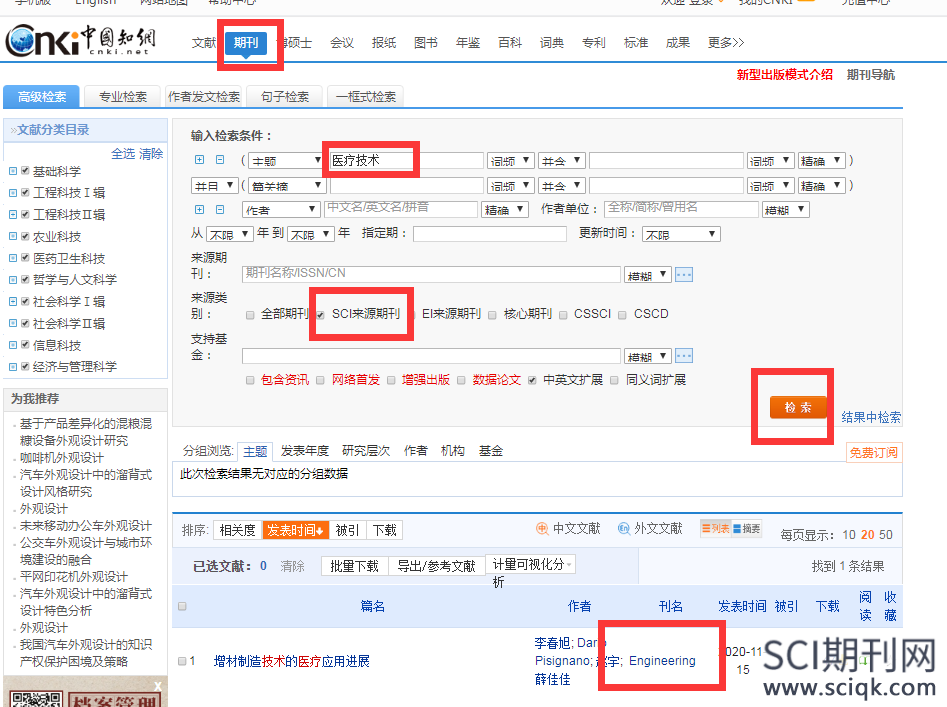Image resolution: width=947 pixels, height=707 pixels.
Task: Select the result row 1 checkbox
Action: pyautogui.click(x=182, y=661)
